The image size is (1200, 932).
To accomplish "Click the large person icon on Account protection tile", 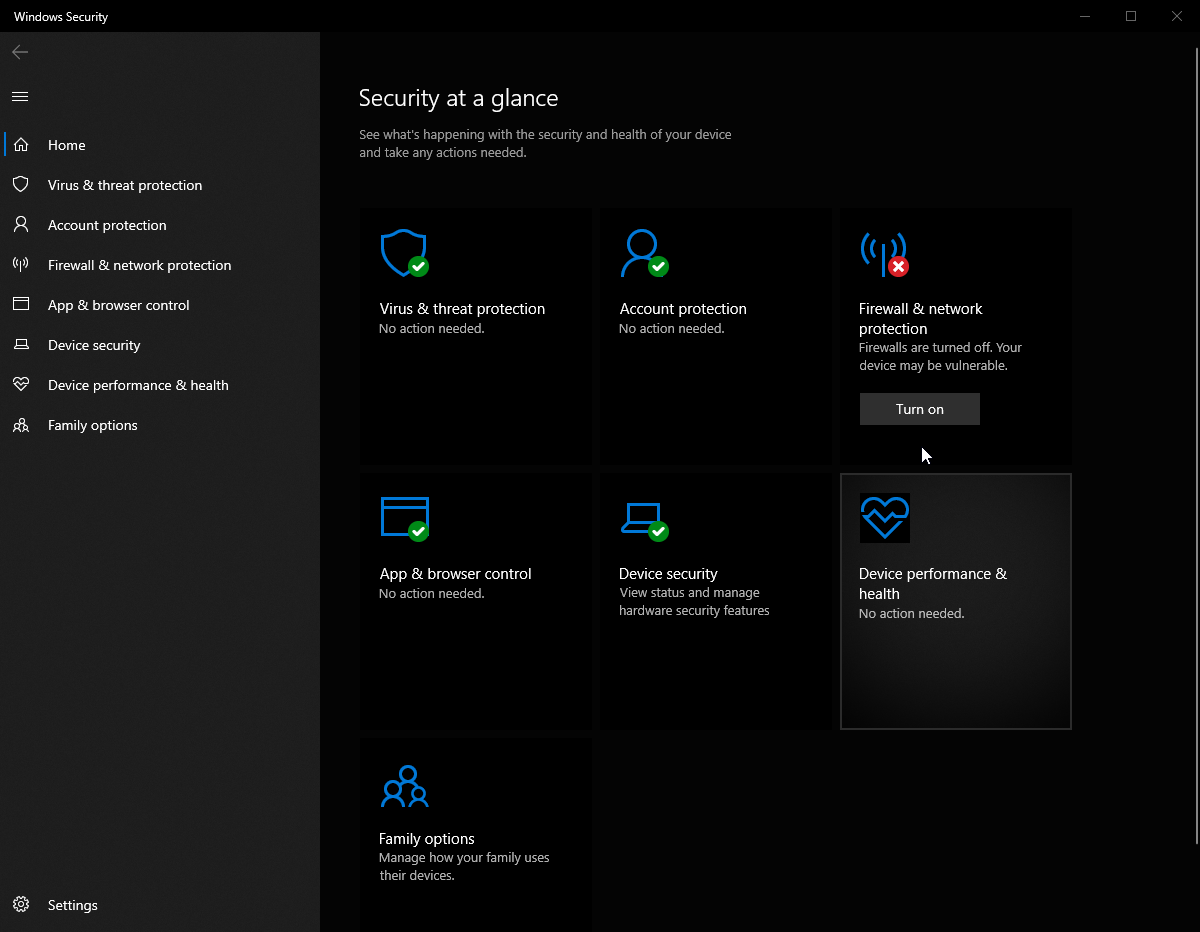I will (644, 253).
